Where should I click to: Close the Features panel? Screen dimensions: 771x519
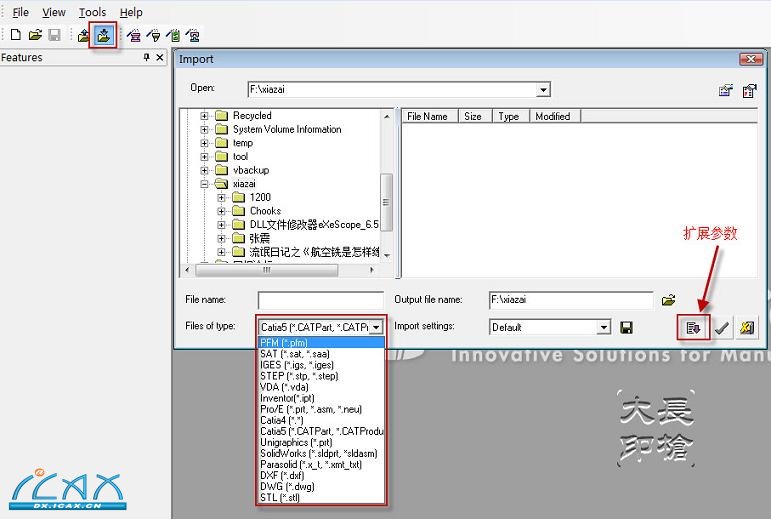point(160,58)
